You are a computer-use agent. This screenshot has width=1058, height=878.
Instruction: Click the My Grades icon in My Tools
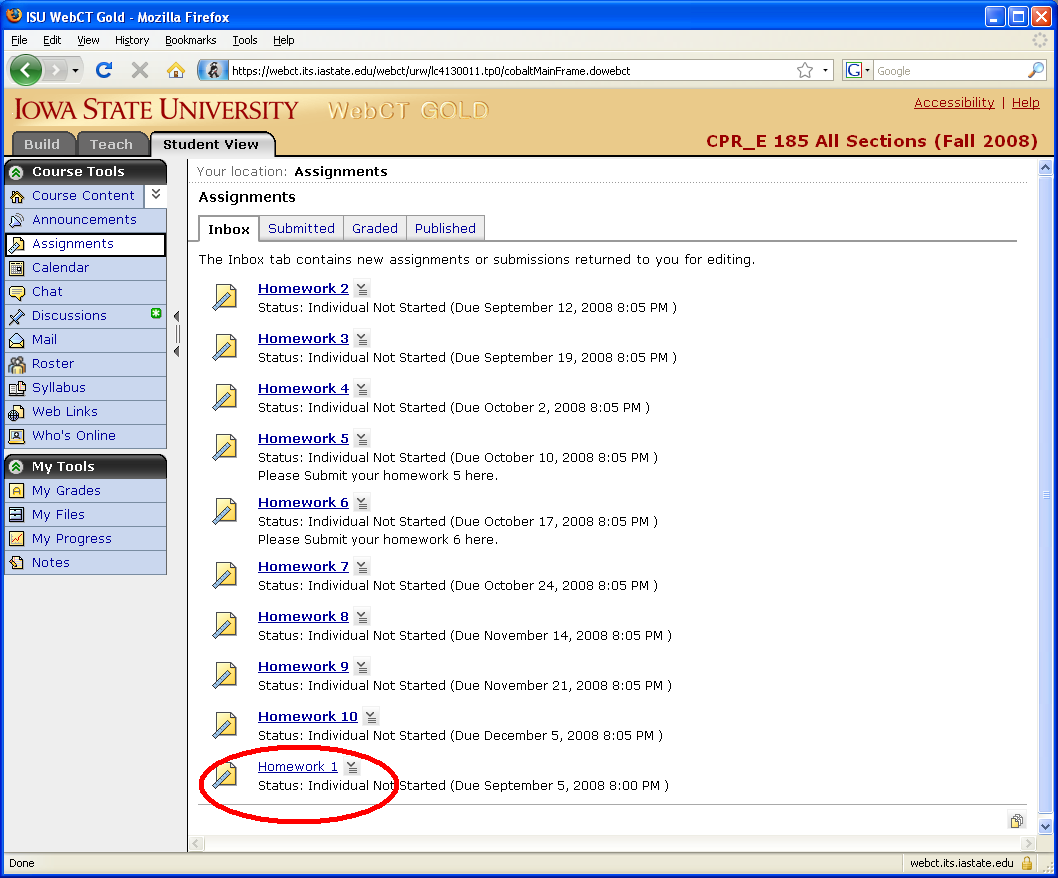point(16,491)
